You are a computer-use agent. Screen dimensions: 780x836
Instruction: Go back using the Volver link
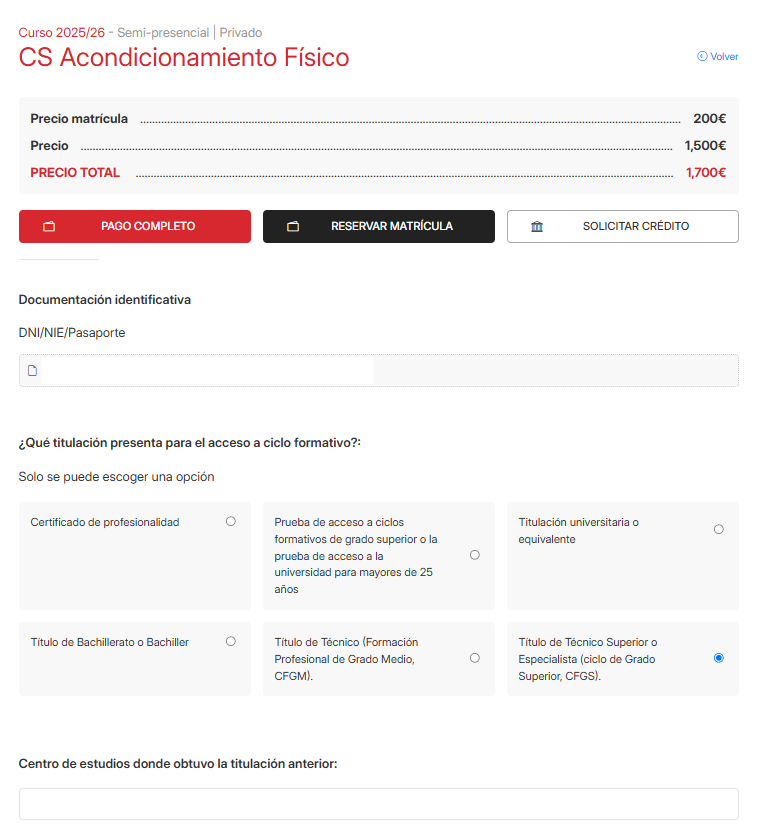click(718, 57)
